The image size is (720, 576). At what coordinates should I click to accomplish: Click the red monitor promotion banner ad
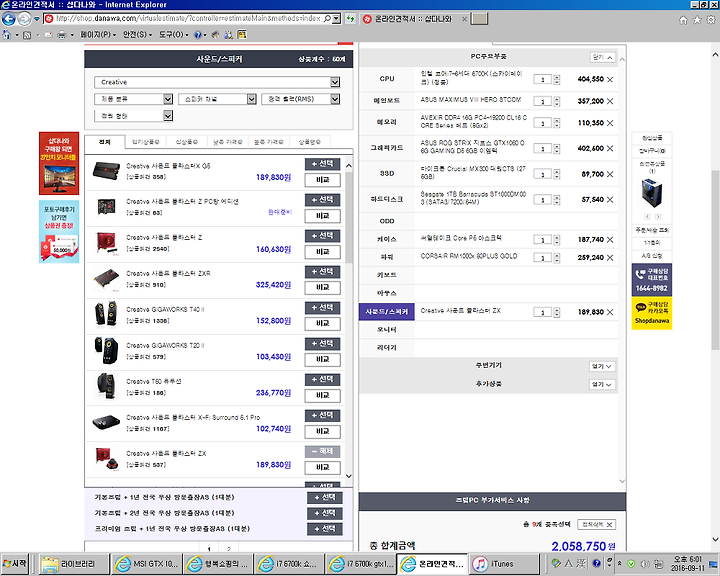point(59,164)
